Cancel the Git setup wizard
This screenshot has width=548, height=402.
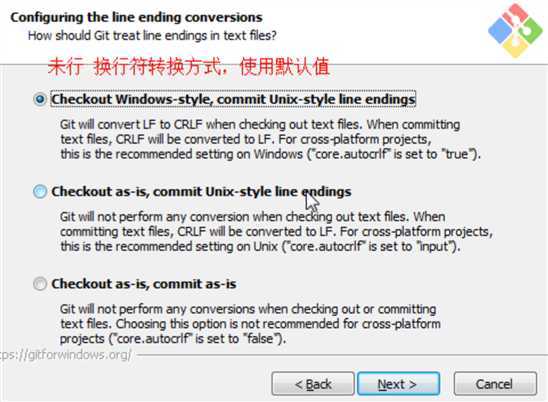pos(495,384)
